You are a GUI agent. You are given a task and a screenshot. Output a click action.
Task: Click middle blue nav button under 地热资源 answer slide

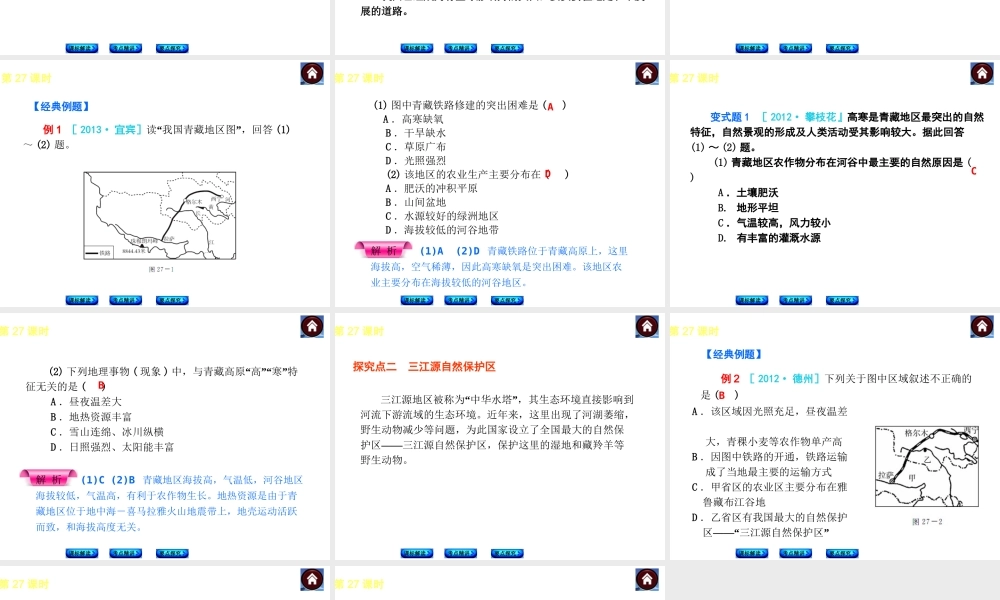coord(126,553)
